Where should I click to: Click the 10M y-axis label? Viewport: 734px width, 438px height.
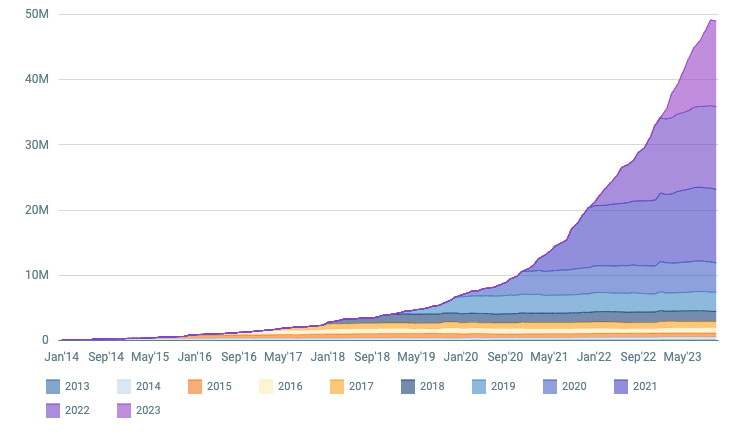click(36, 275)
